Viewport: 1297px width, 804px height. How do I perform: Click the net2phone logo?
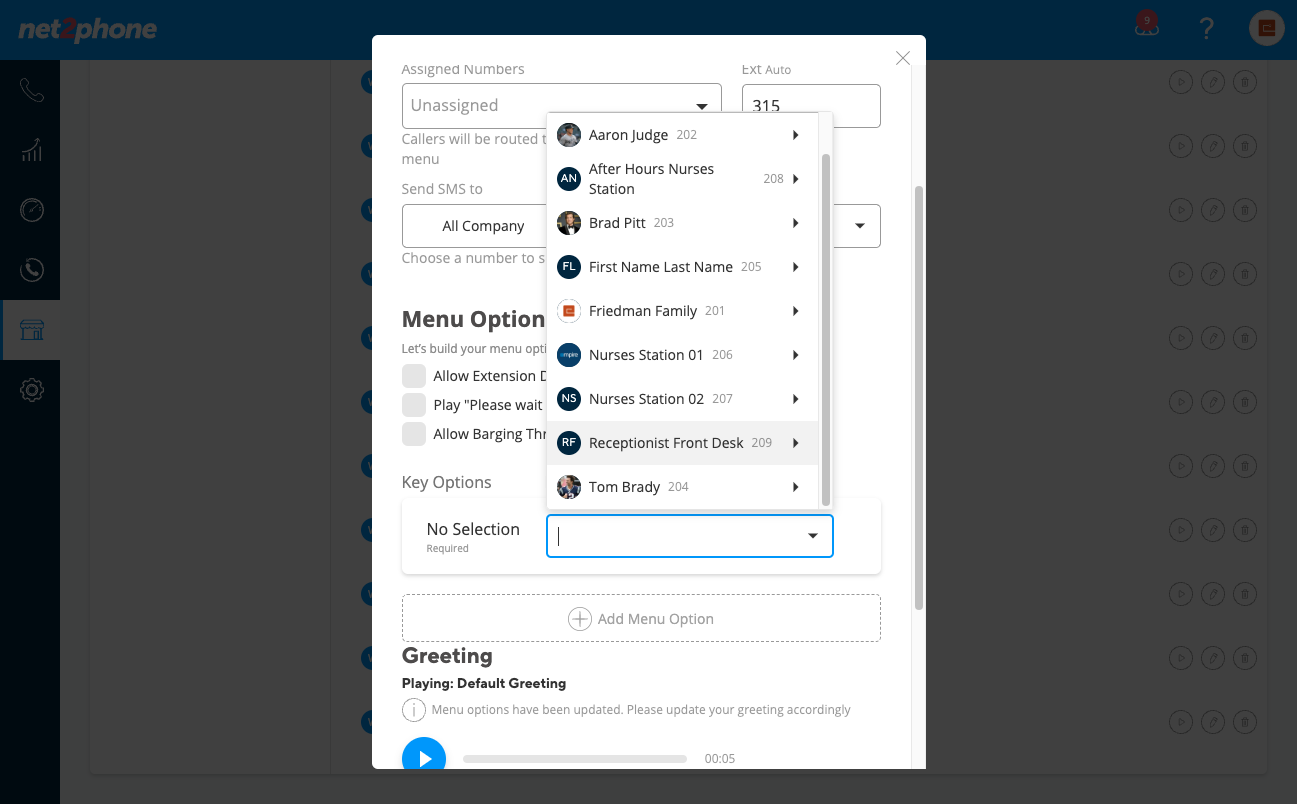coord(88,29)
